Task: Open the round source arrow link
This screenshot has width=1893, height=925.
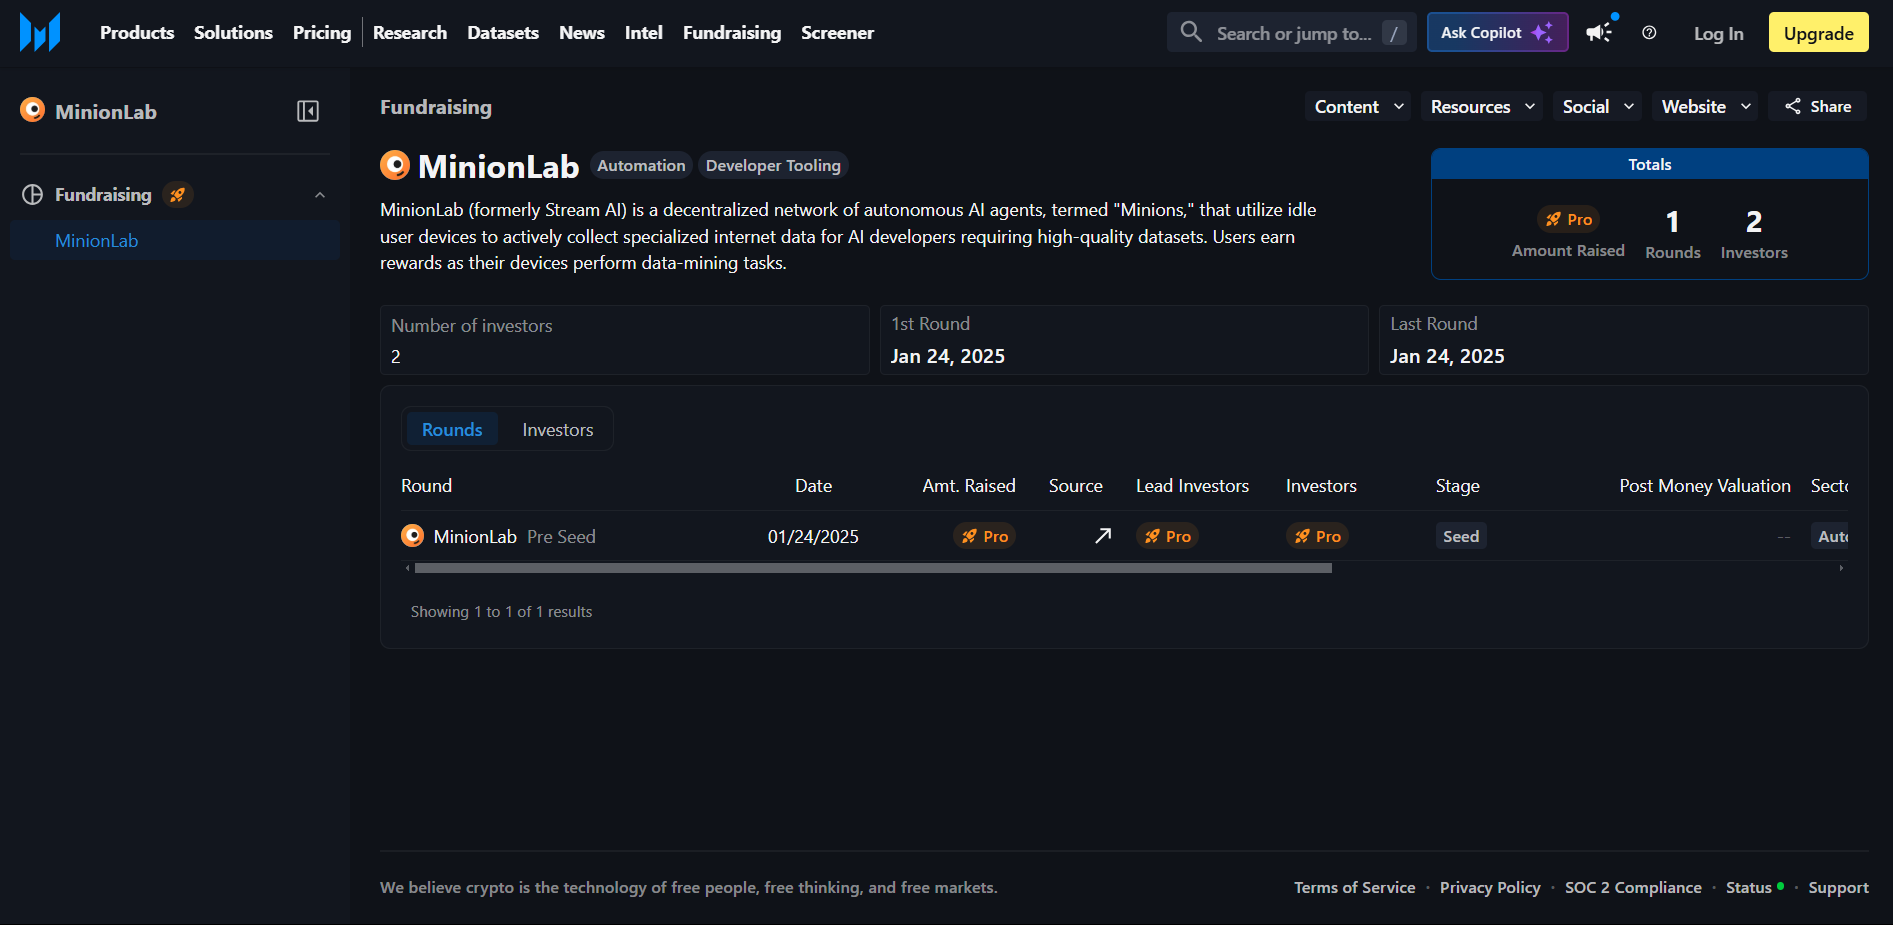Action: point(1103,536)
